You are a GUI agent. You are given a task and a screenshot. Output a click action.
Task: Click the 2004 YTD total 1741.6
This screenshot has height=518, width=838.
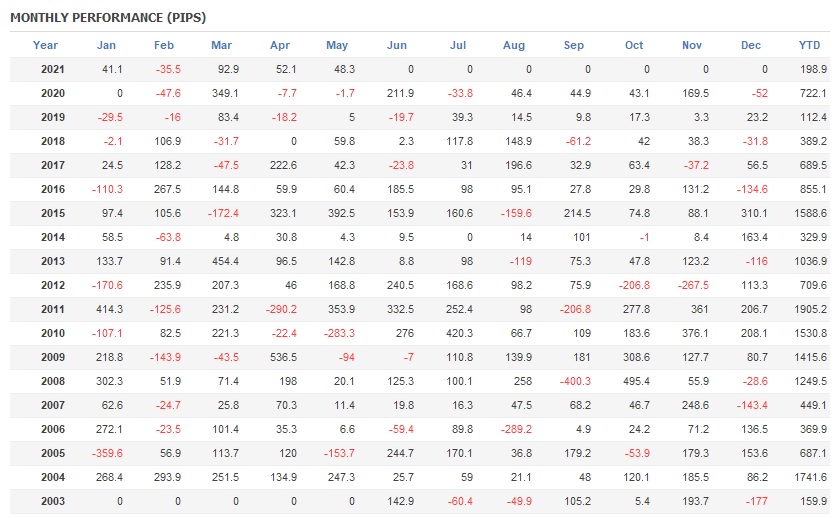click(810, 477)
